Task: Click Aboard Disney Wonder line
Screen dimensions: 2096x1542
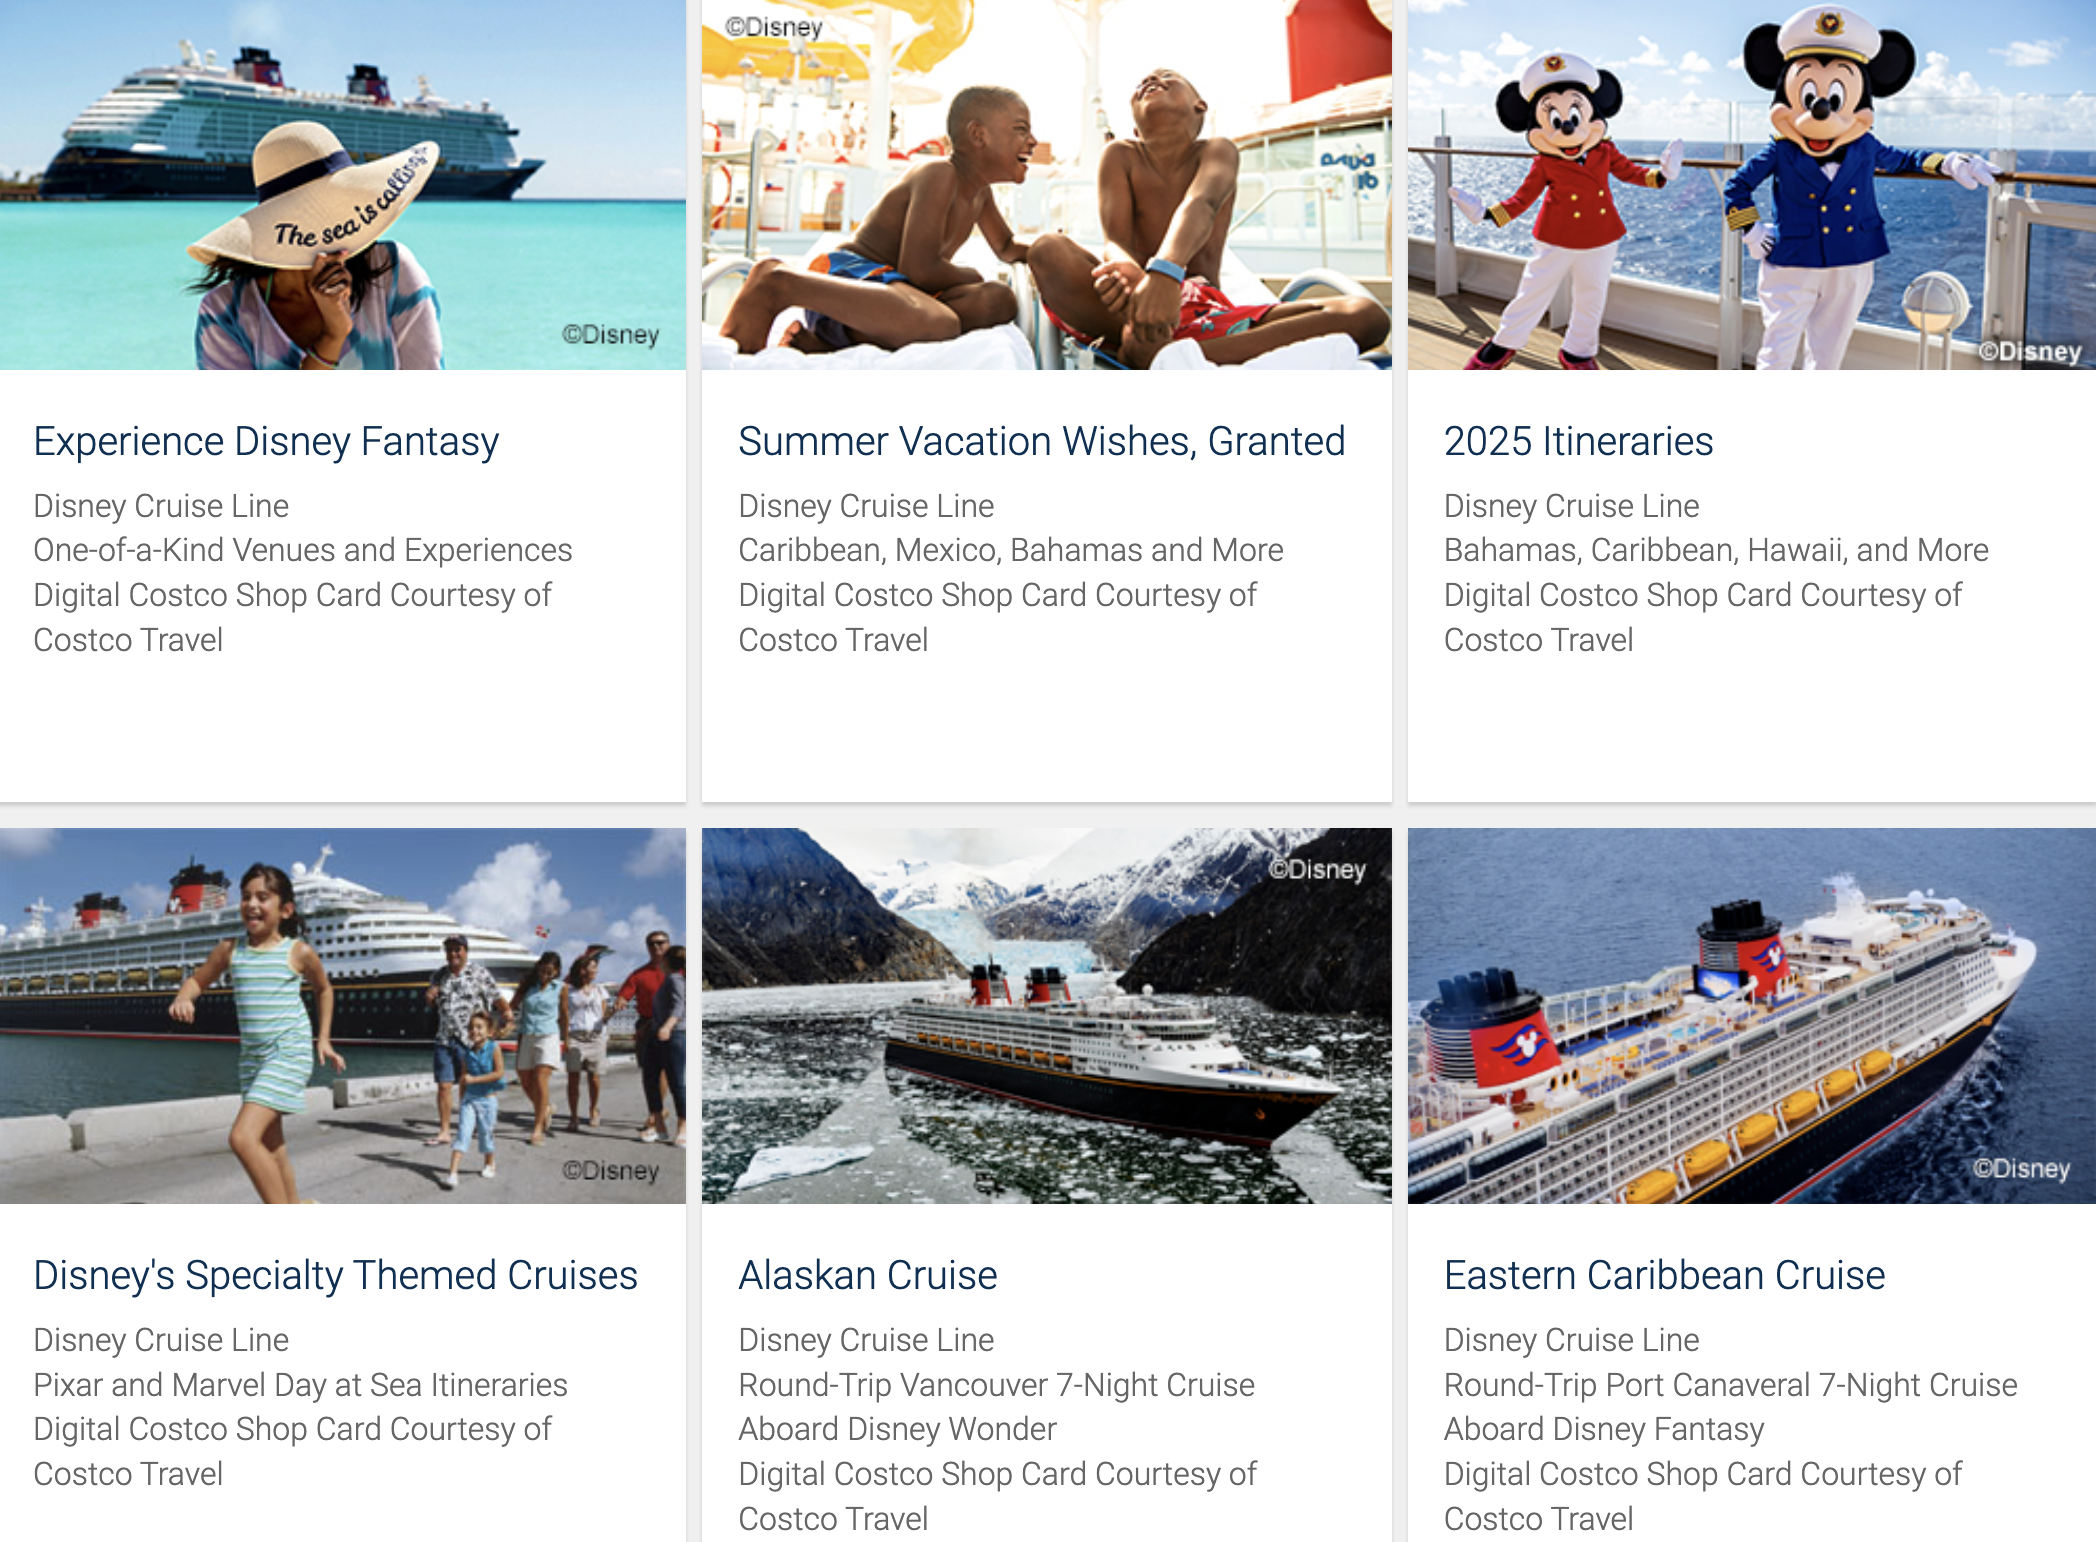Action: [x=897, y=1430]
